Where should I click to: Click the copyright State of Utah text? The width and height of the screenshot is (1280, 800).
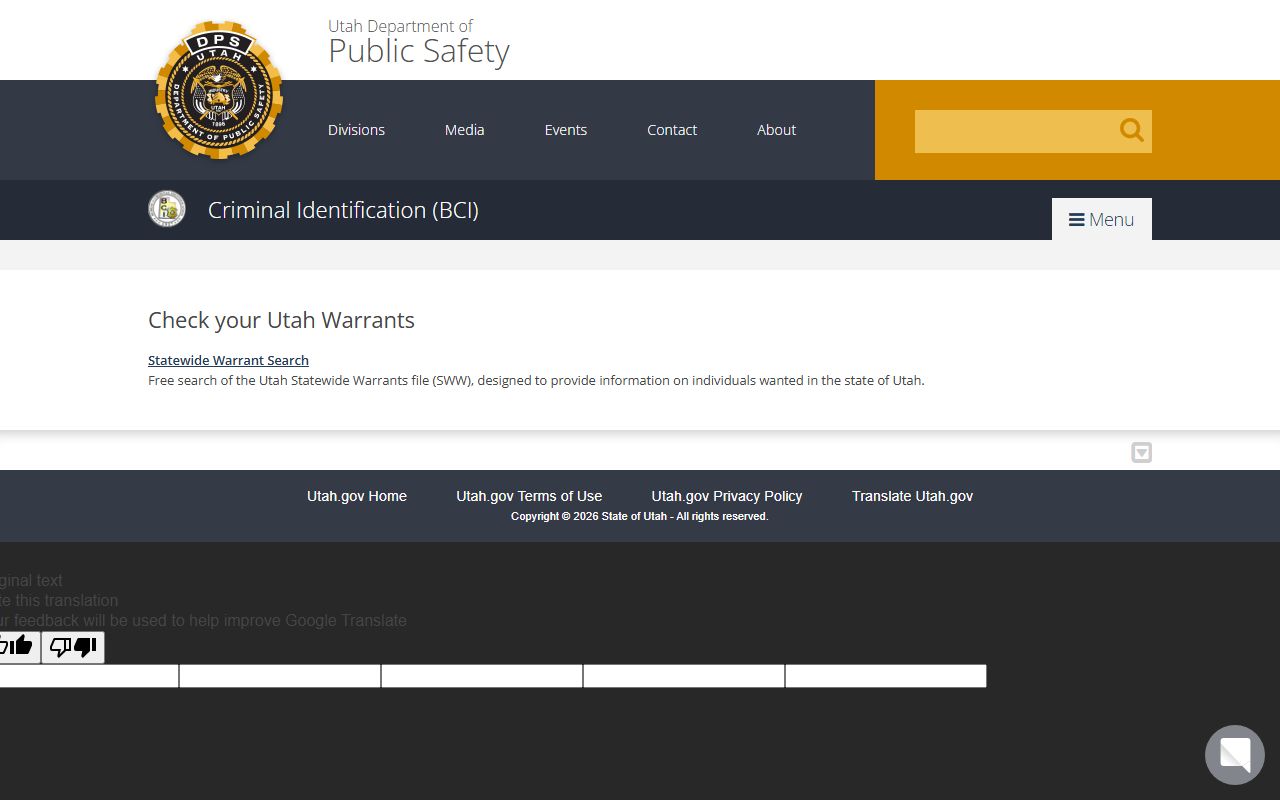click(x=640, y=516)
